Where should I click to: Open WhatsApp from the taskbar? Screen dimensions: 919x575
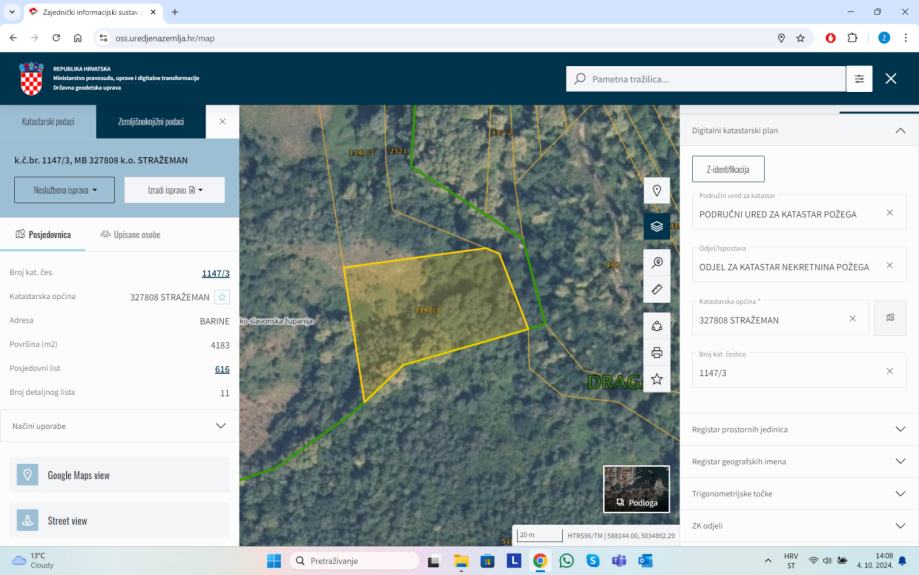tap(566, 561)
